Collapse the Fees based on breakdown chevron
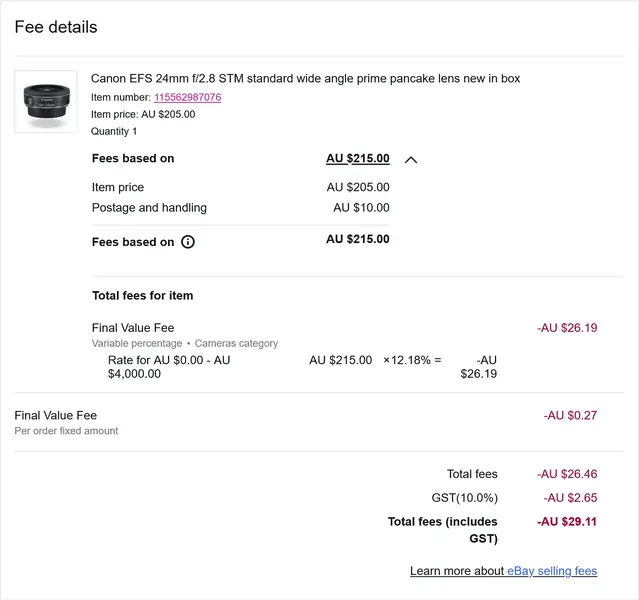The image size is (639, 600). click(411, 159)
